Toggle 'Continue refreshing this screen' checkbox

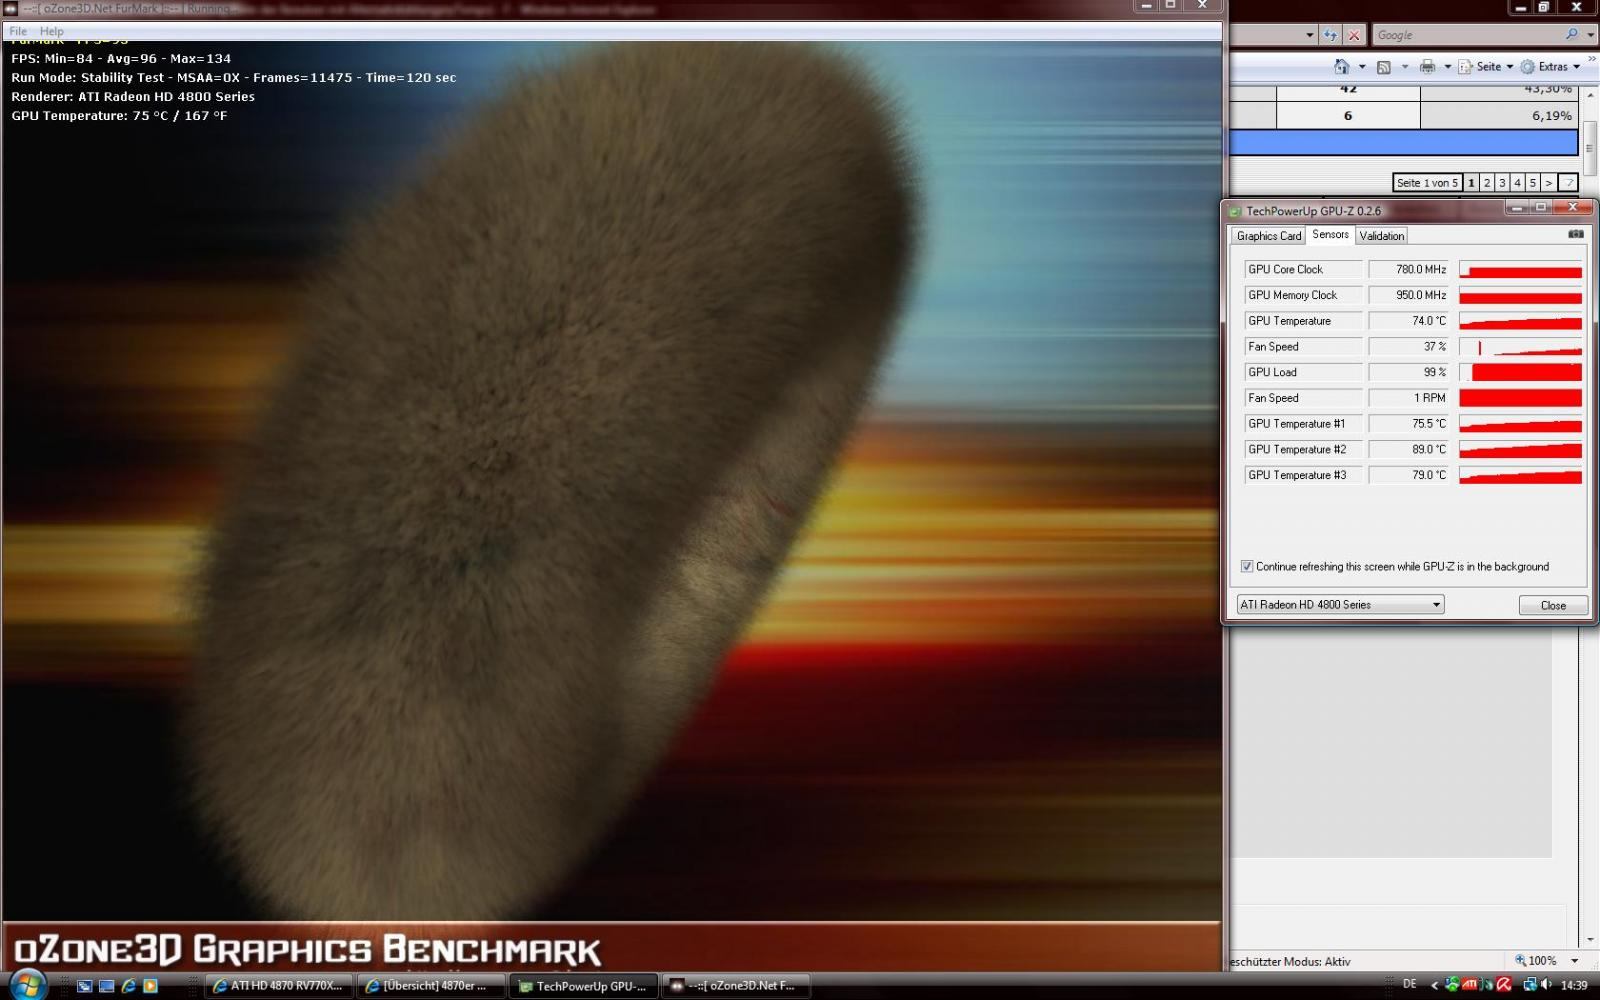pos(1247,566)
